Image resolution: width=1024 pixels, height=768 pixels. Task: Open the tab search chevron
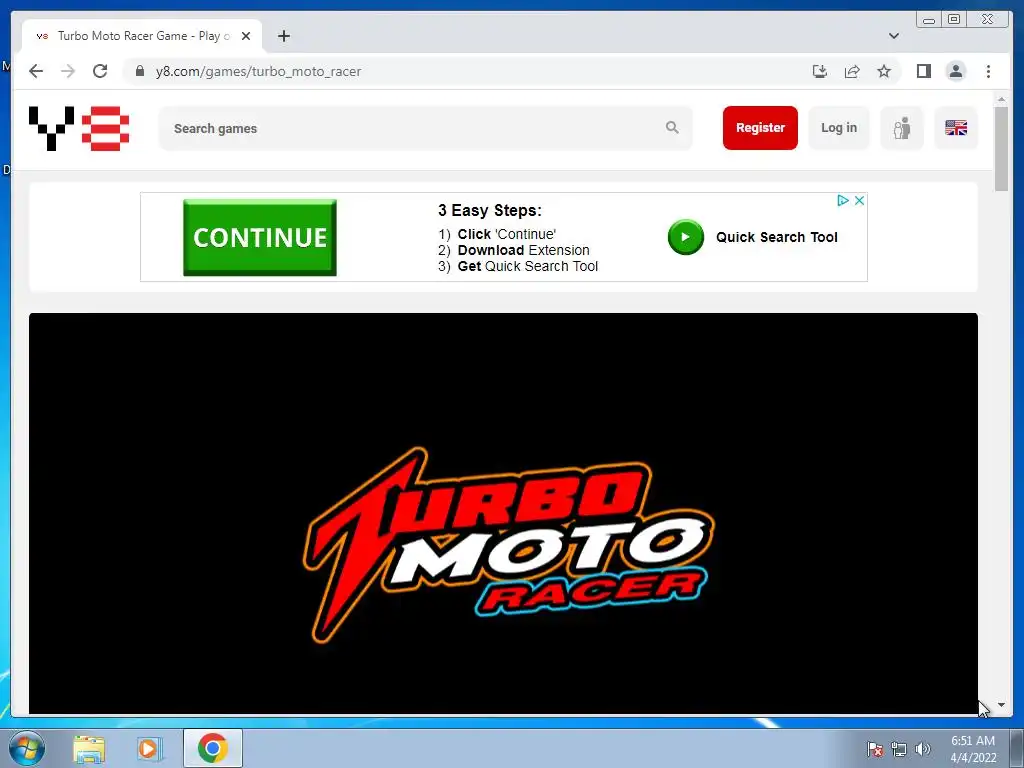[x=894, y=36]
